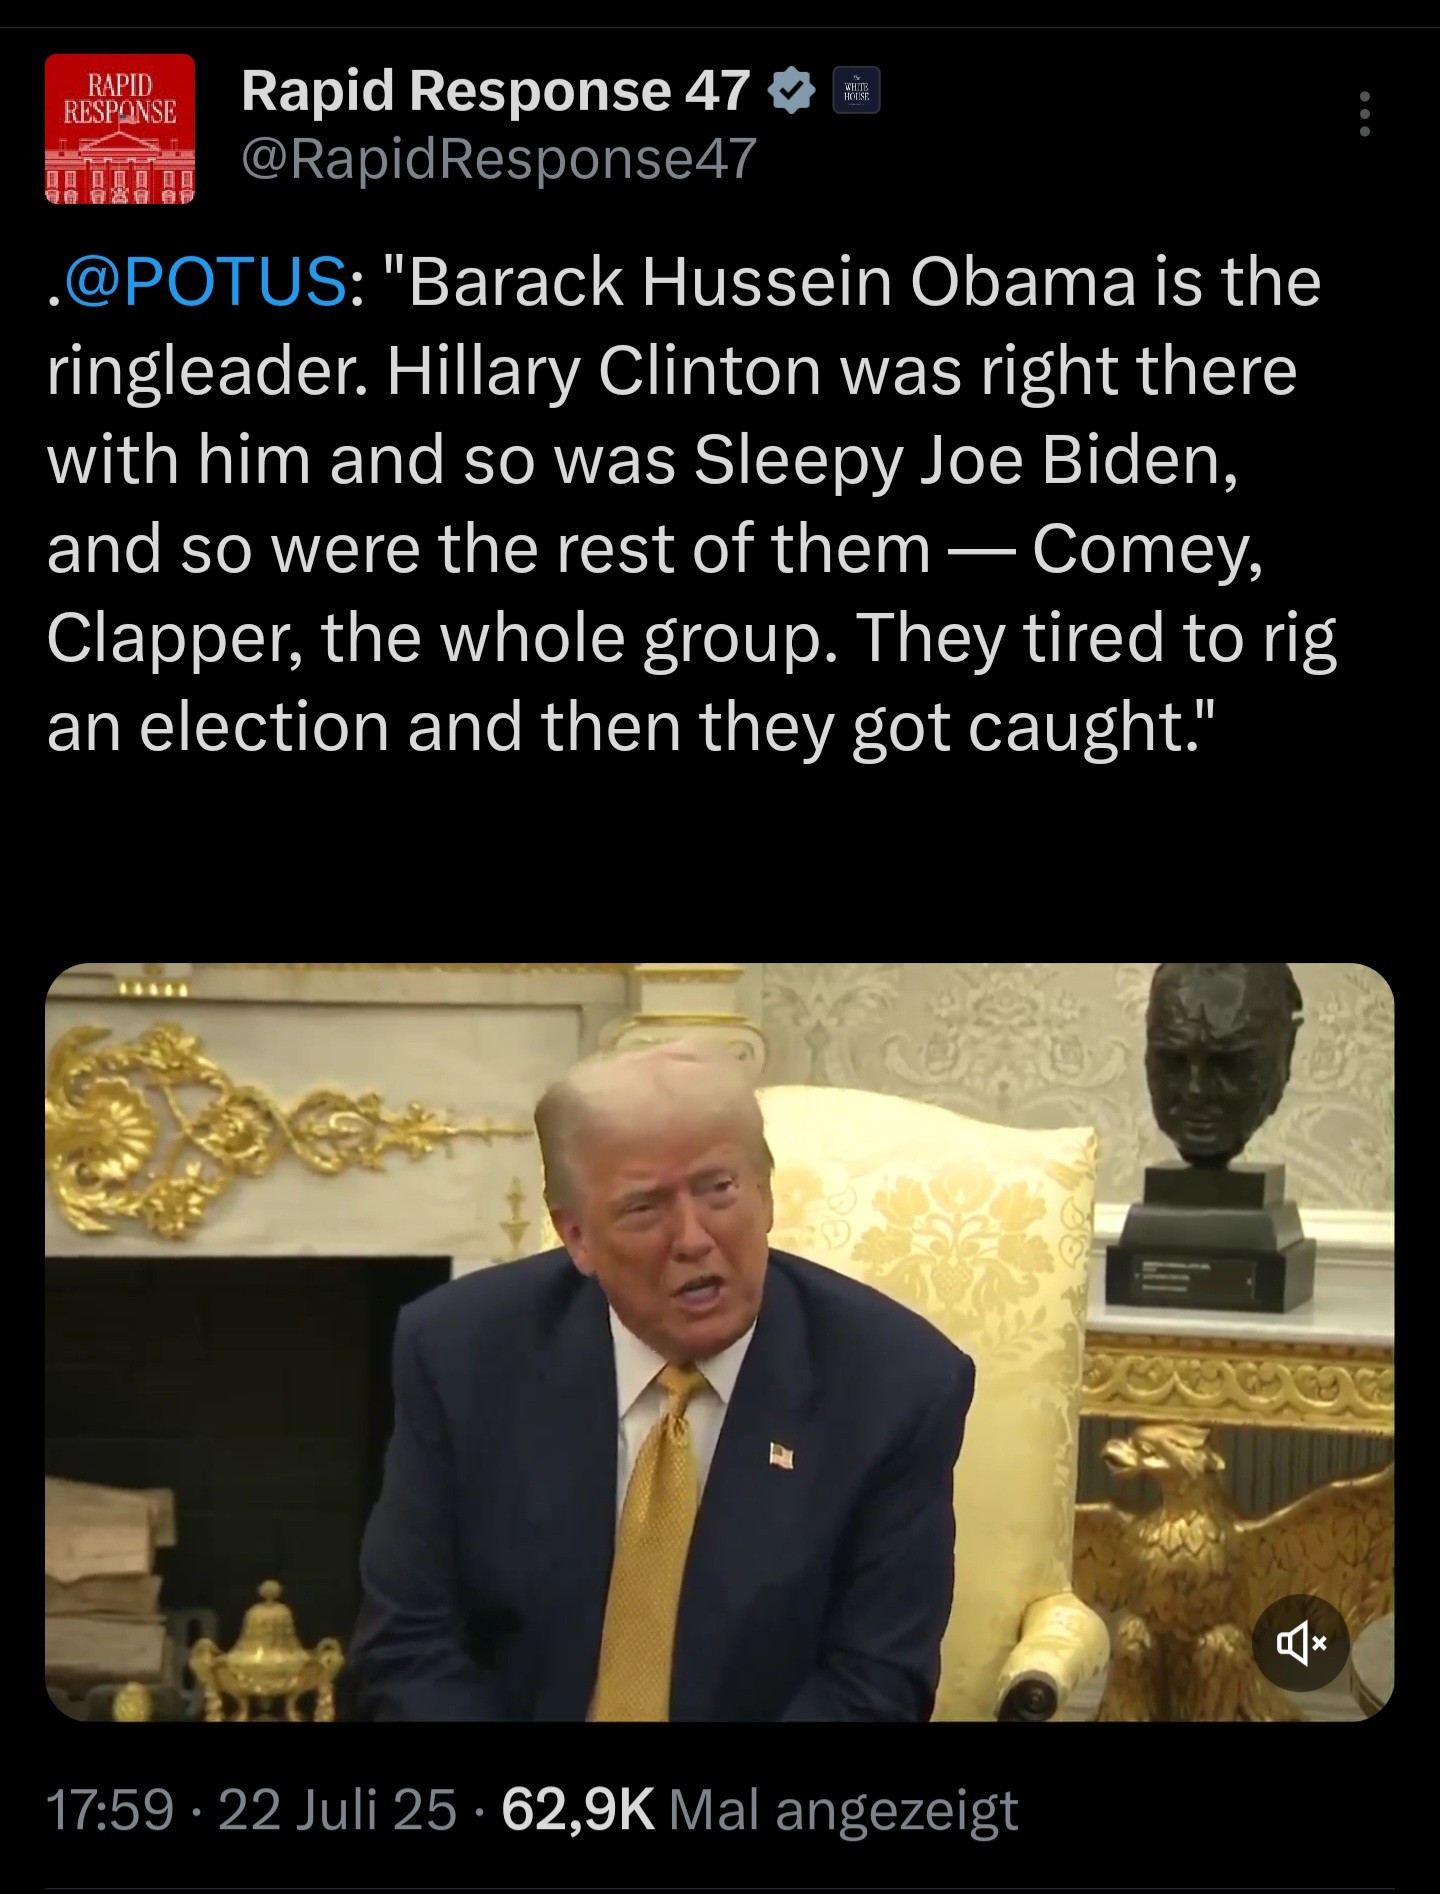Open the Rapid Response profile avatar

120,129
